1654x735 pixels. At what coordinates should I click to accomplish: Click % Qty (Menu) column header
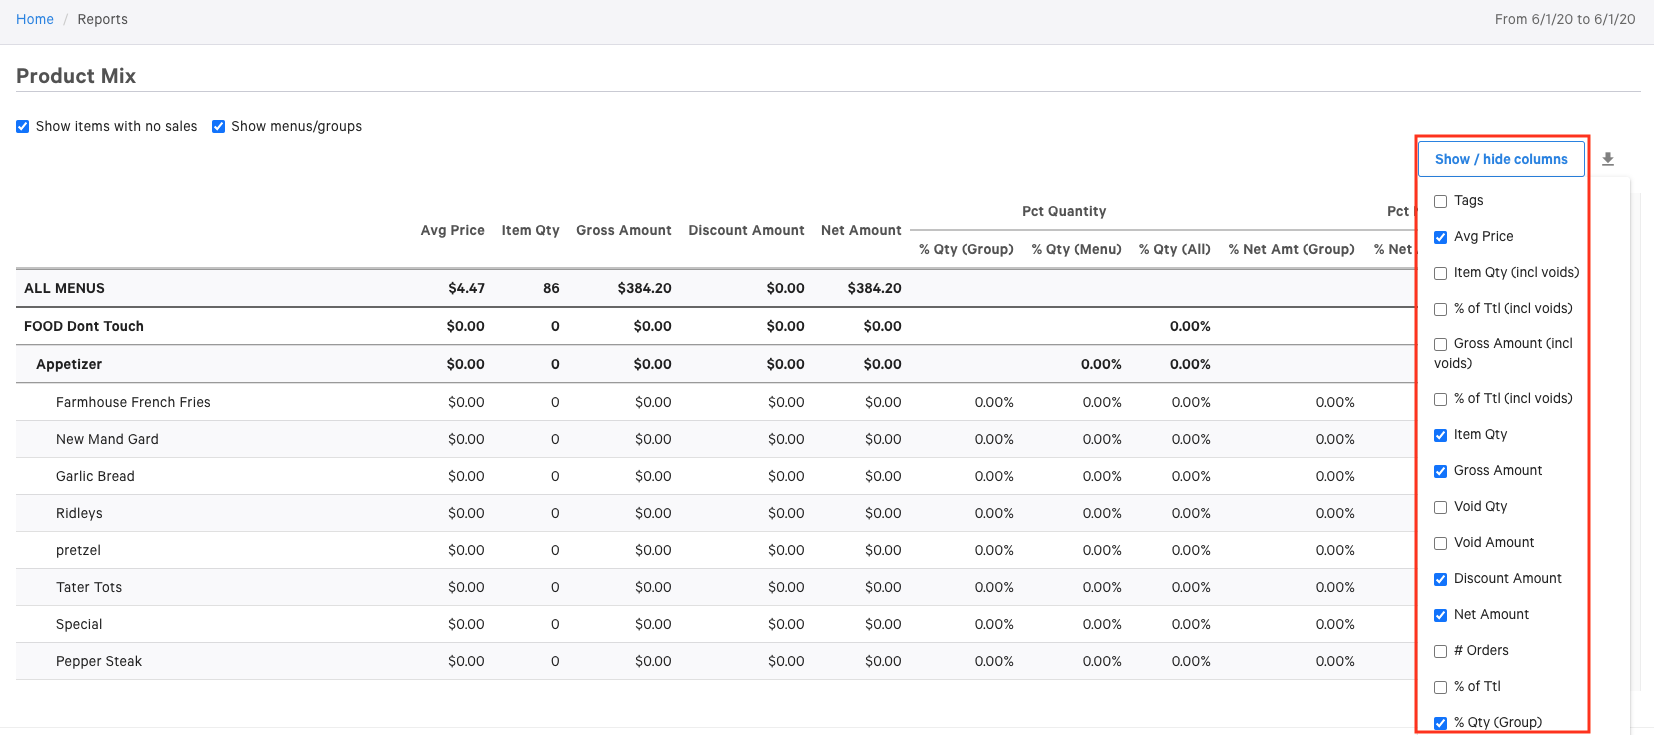[1076, 249]
